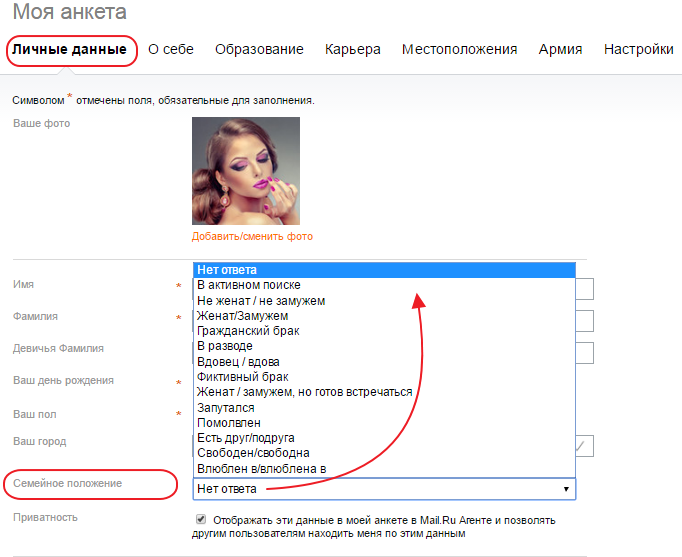
Task: Open the Настройки tab
Action: [x=638, y=50]
